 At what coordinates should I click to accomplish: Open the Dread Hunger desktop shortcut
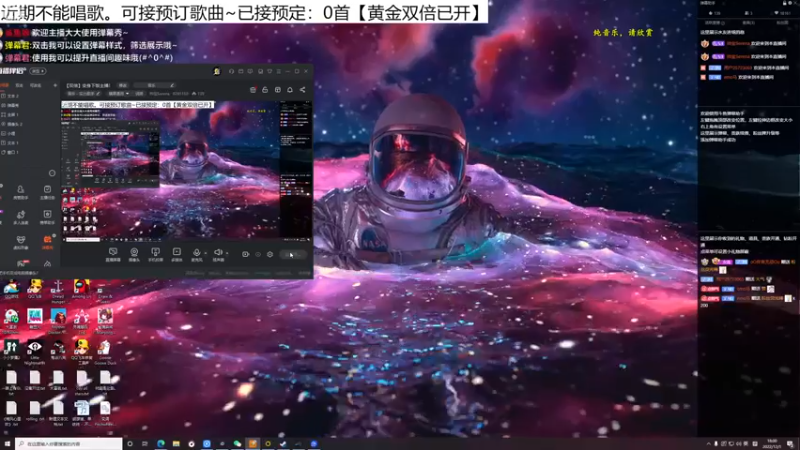click(58, 291)
